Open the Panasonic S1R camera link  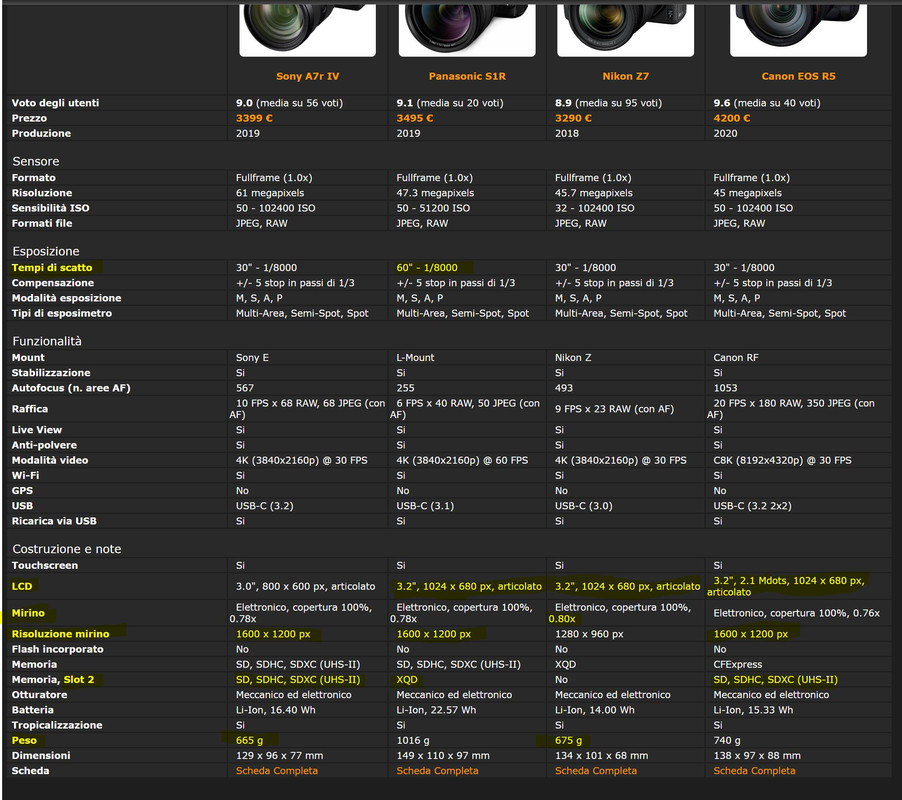[467, 76]
